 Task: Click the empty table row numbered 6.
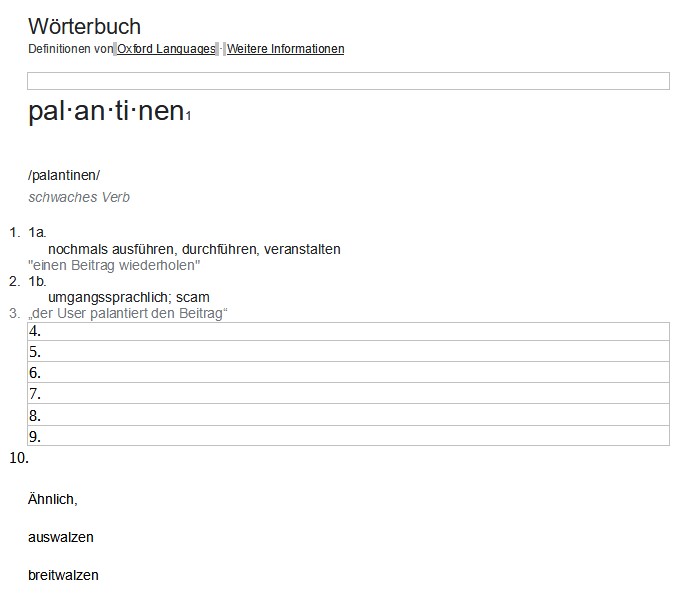(348, 372)
